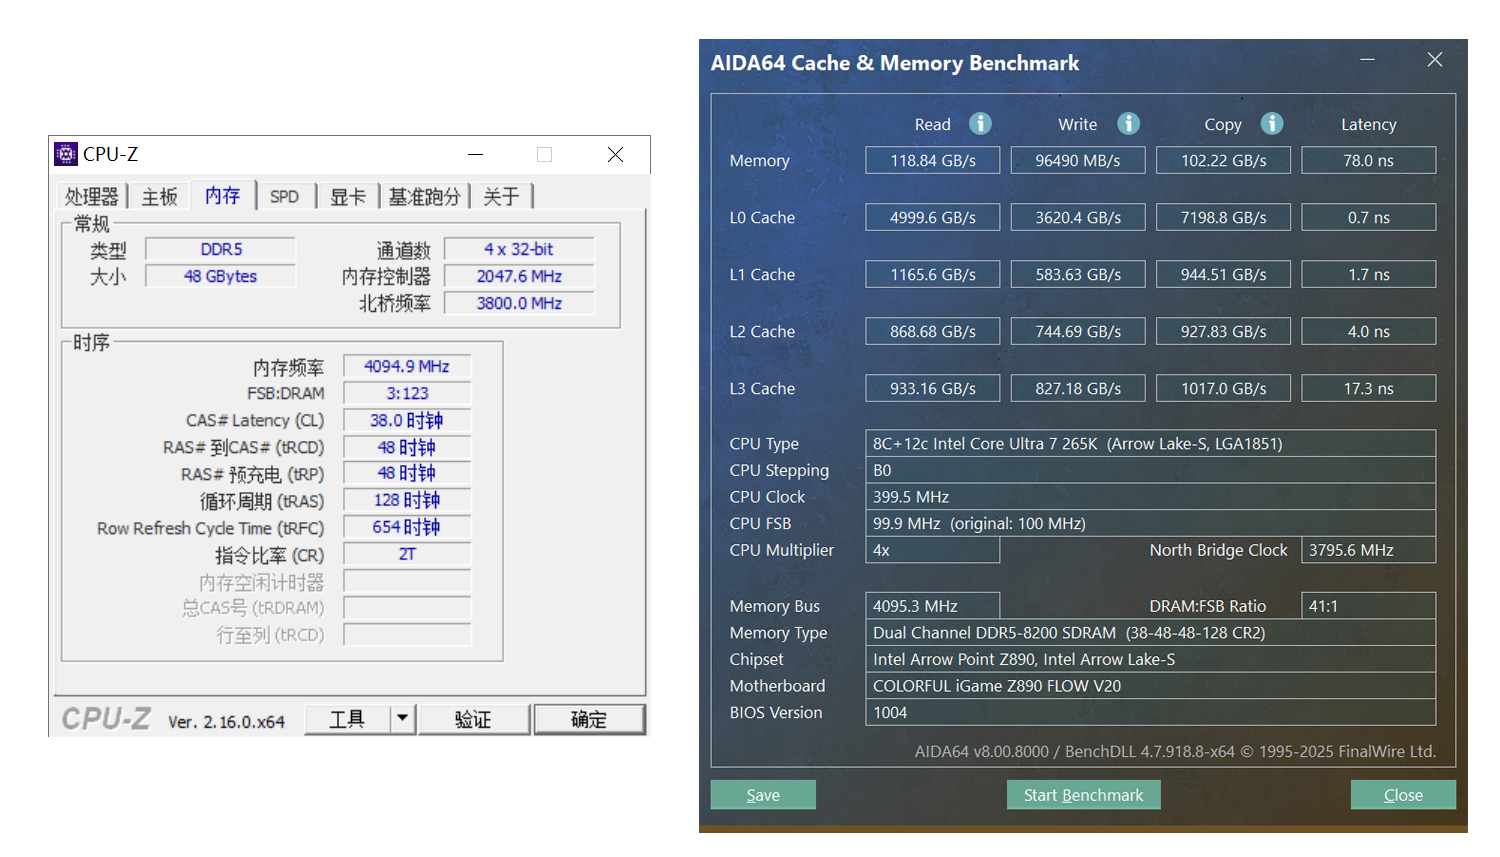Click the L0 Cache Read value 4999.6 GB/s
The image size is (1500, 857).
pyautogui.click(x=933, y=217)
